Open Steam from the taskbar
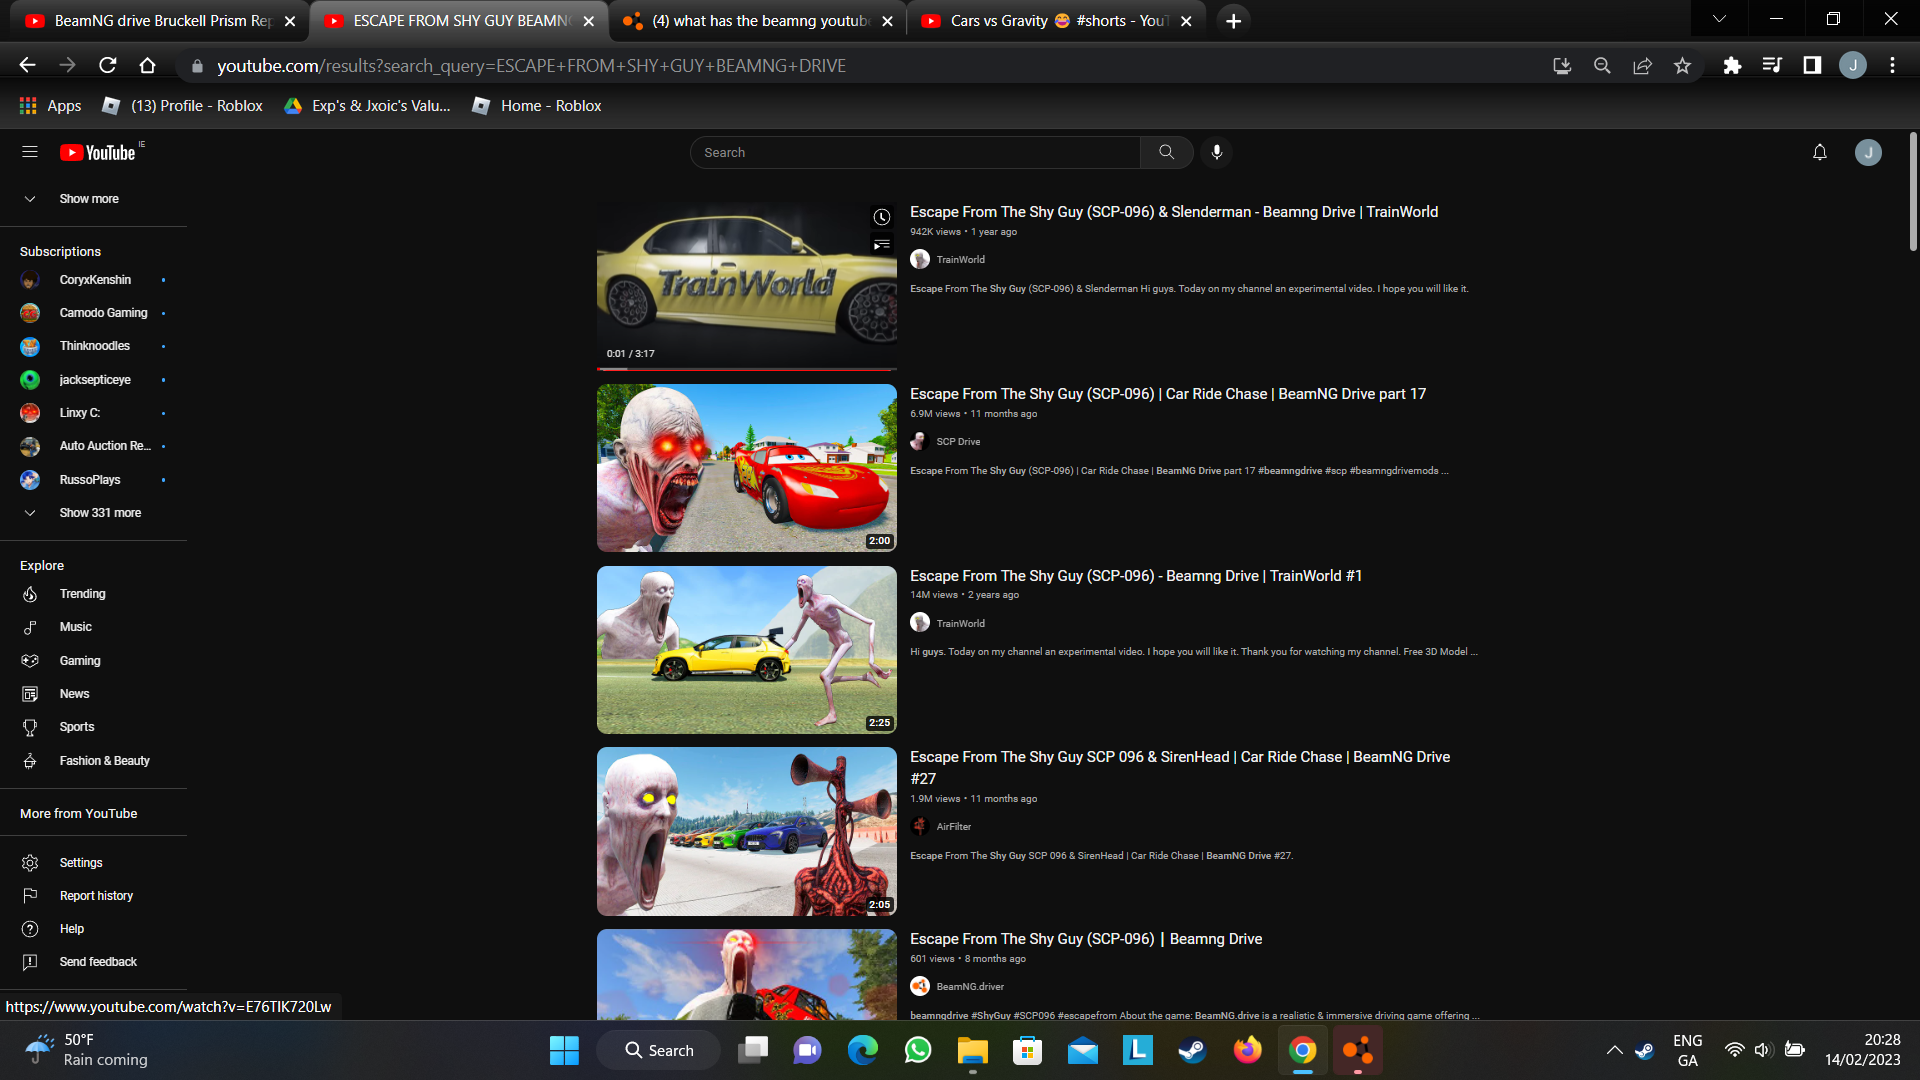1920x1080 pixels. (1192, 1050)
